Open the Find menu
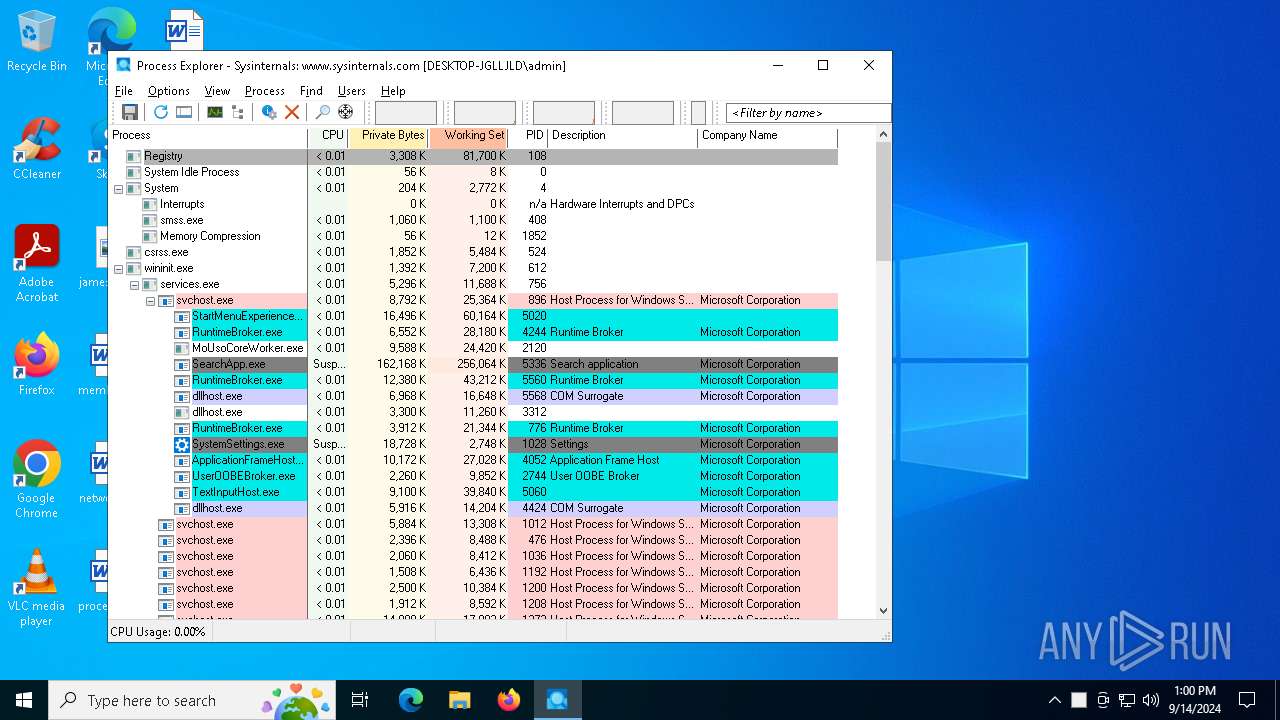The width and height of the screenshot is (1280, 720). [311, 91]
